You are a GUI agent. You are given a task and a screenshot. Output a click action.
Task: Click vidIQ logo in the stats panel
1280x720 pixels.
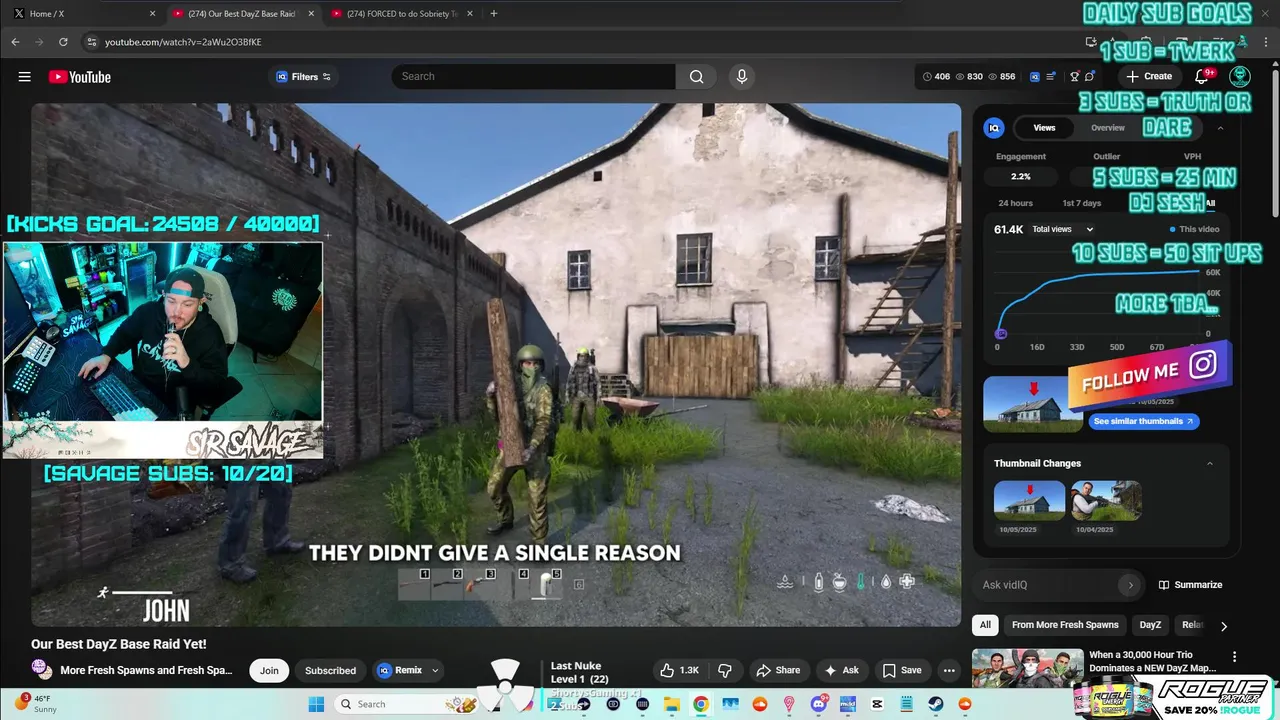pyautogui.click(x=994, y=128)
